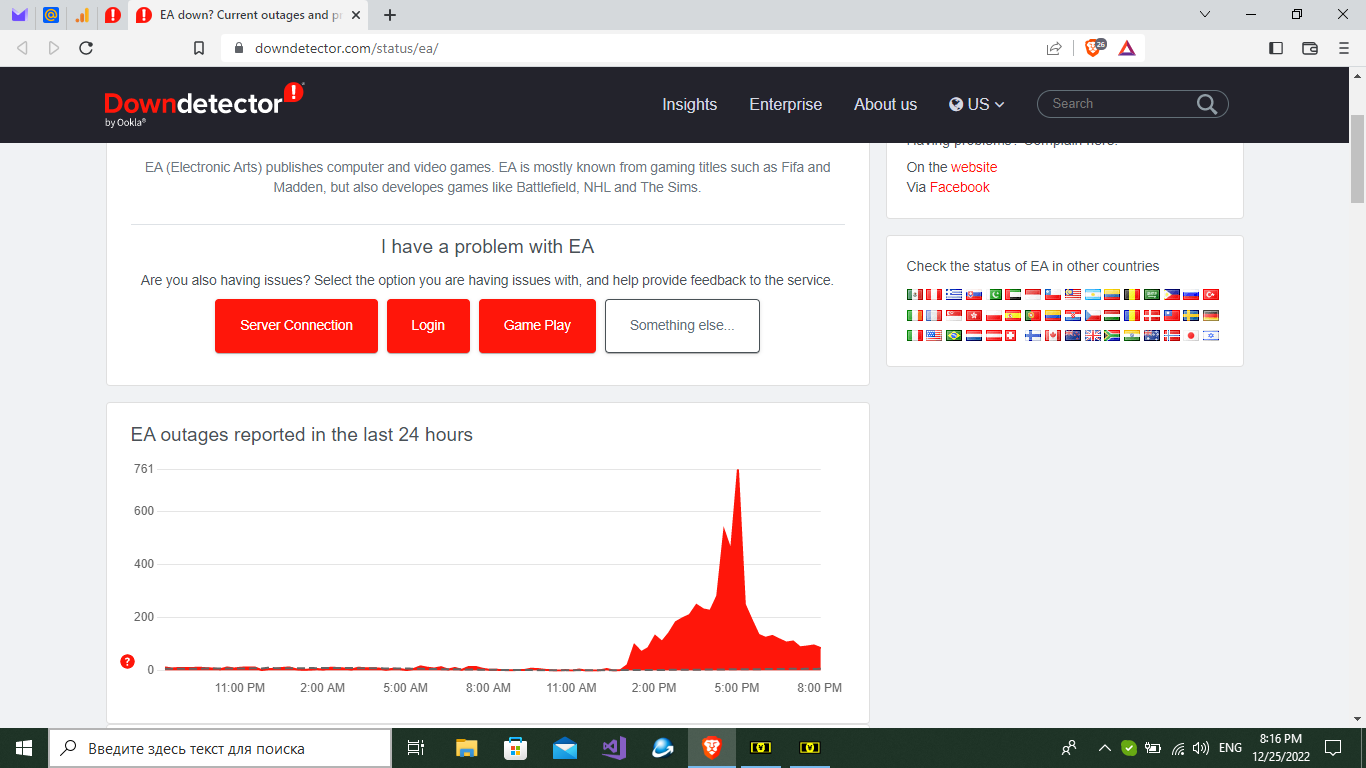Select the Hong Kong flag
Screen dimensions: 1366x768
[x=974, y=316]
